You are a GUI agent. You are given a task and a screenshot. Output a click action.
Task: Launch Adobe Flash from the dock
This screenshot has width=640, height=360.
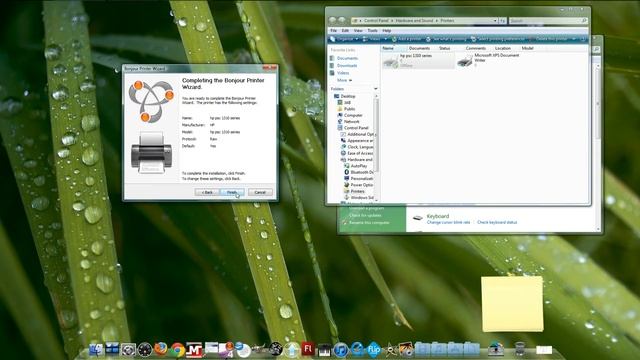point(308,349)
